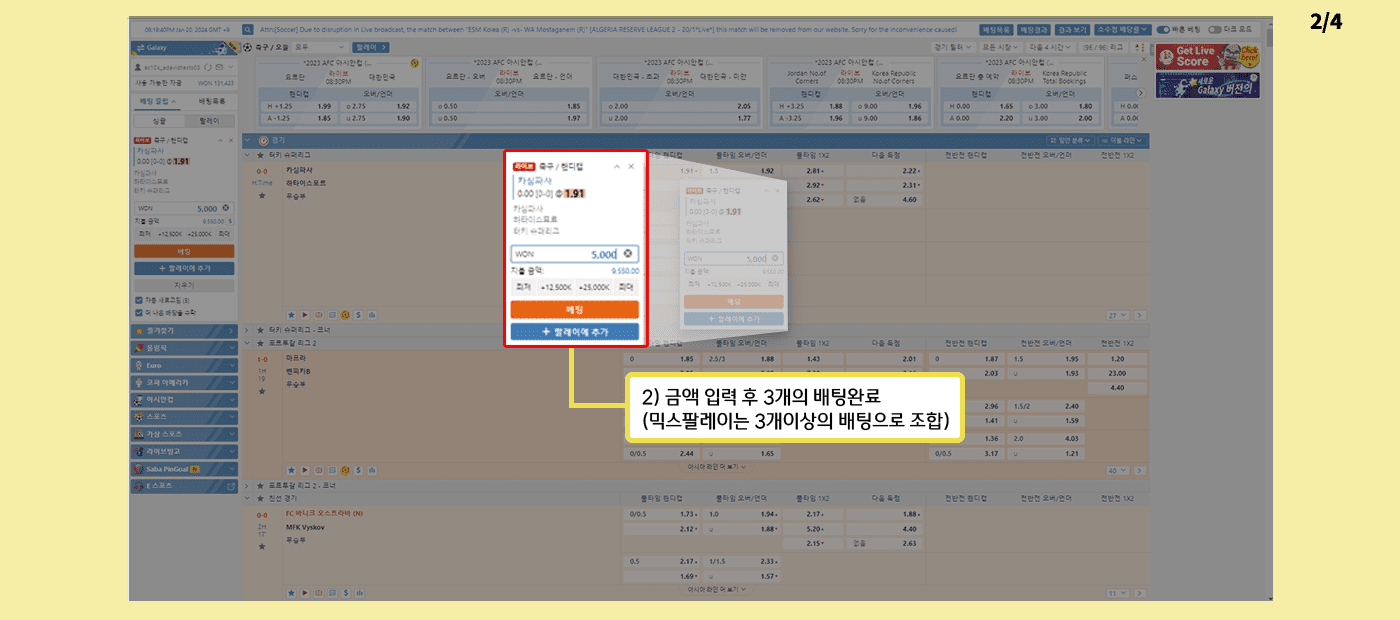Click the live stream play icon under 터키 슈퍼리그 match

tap(304, 315)
